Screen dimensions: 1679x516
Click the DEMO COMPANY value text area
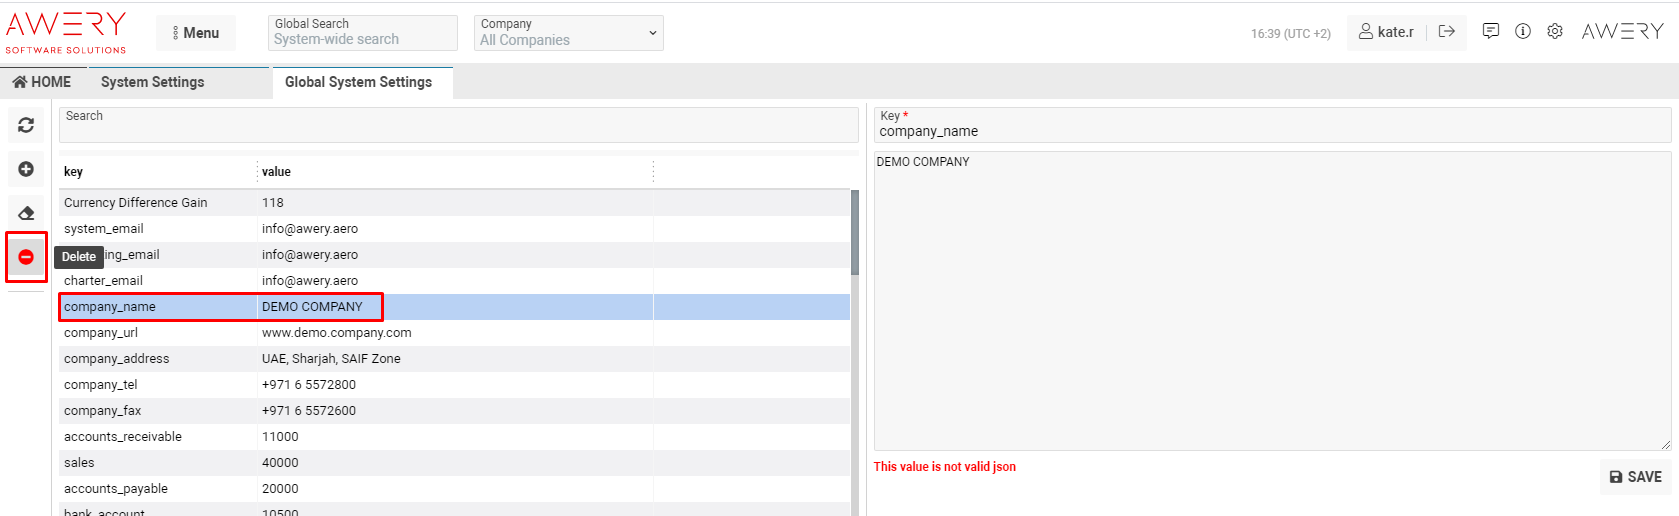pyautogui.click(x=1271, y=300)
